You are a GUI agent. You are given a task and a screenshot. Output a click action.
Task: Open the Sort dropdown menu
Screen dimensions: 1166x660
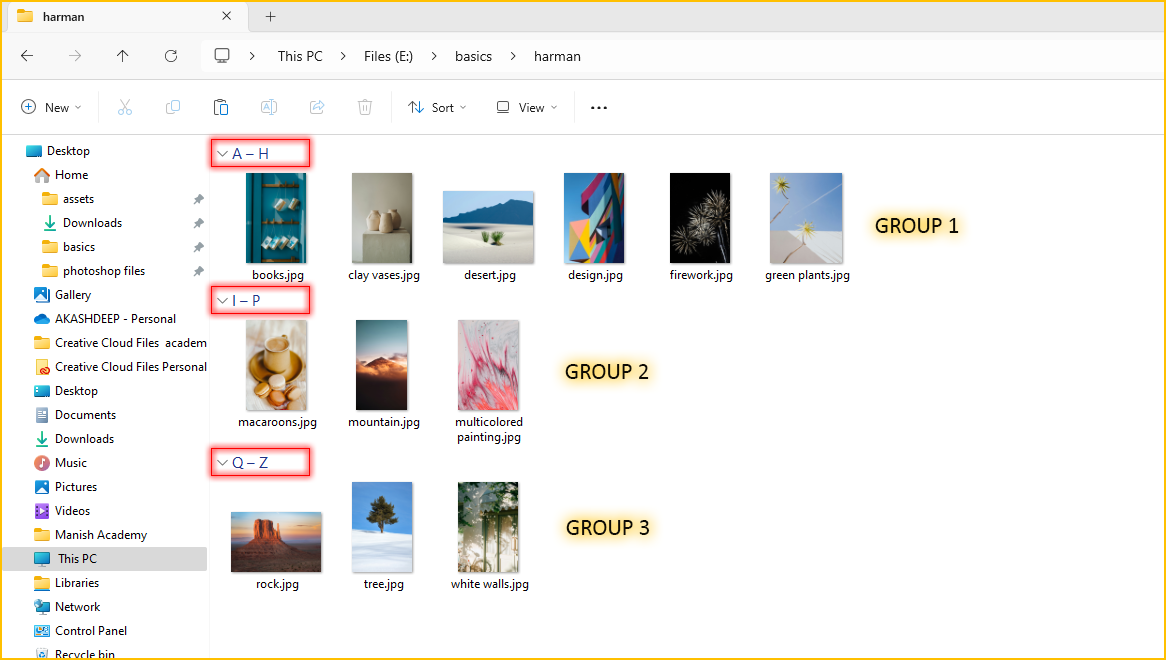point(438,107)
